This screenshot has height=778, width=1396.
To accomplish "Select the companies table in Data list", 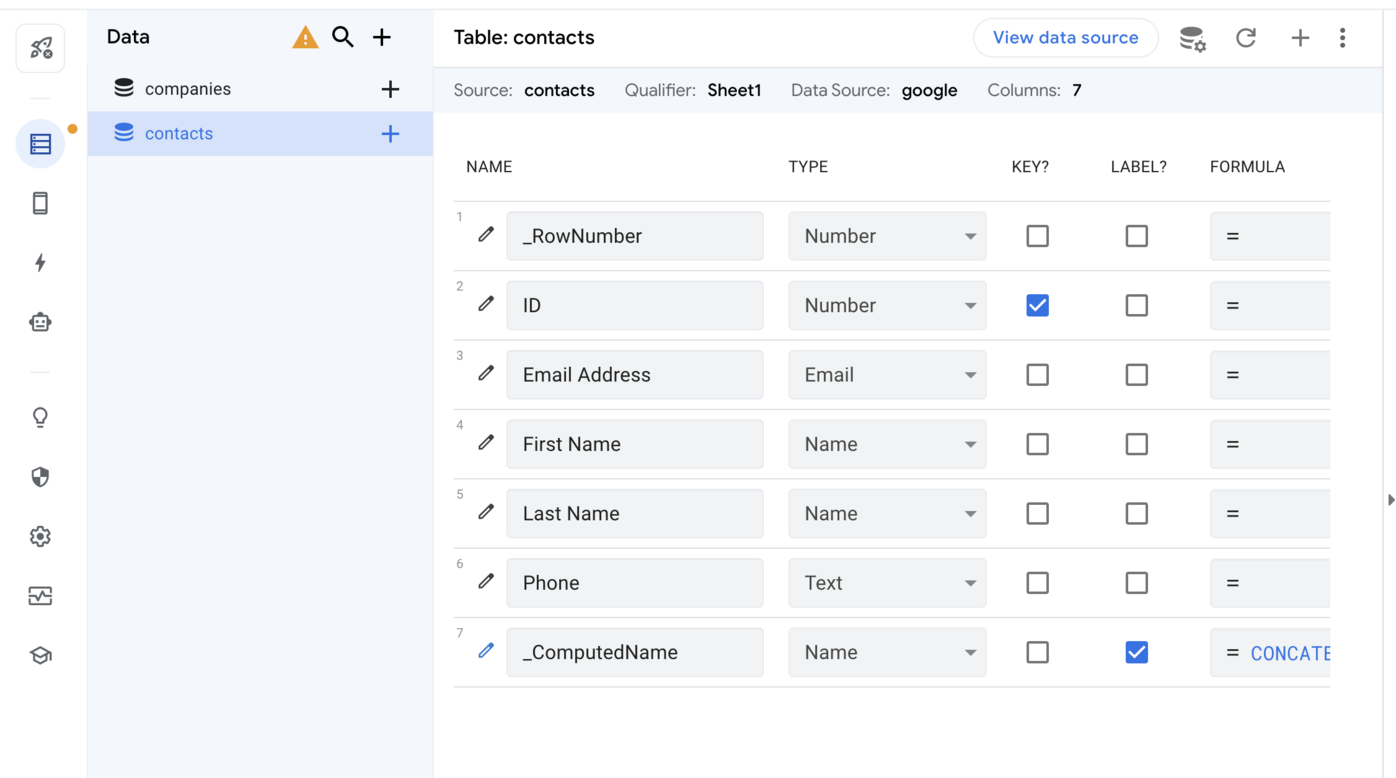I will (x=188, y=89).
